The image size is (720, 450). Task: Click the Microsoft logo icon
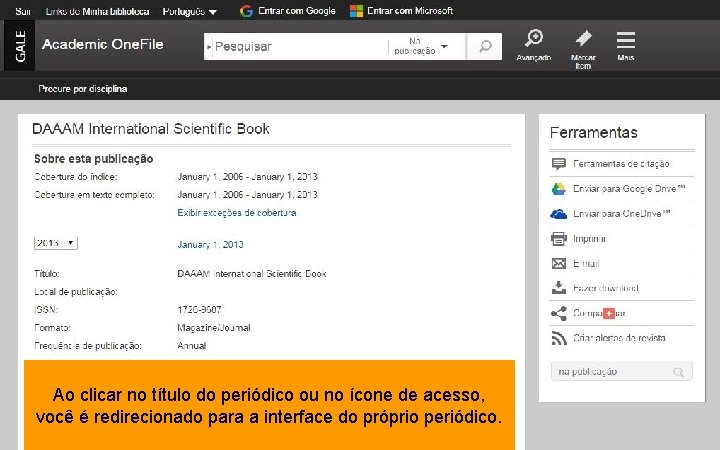[x=356, y=11]
